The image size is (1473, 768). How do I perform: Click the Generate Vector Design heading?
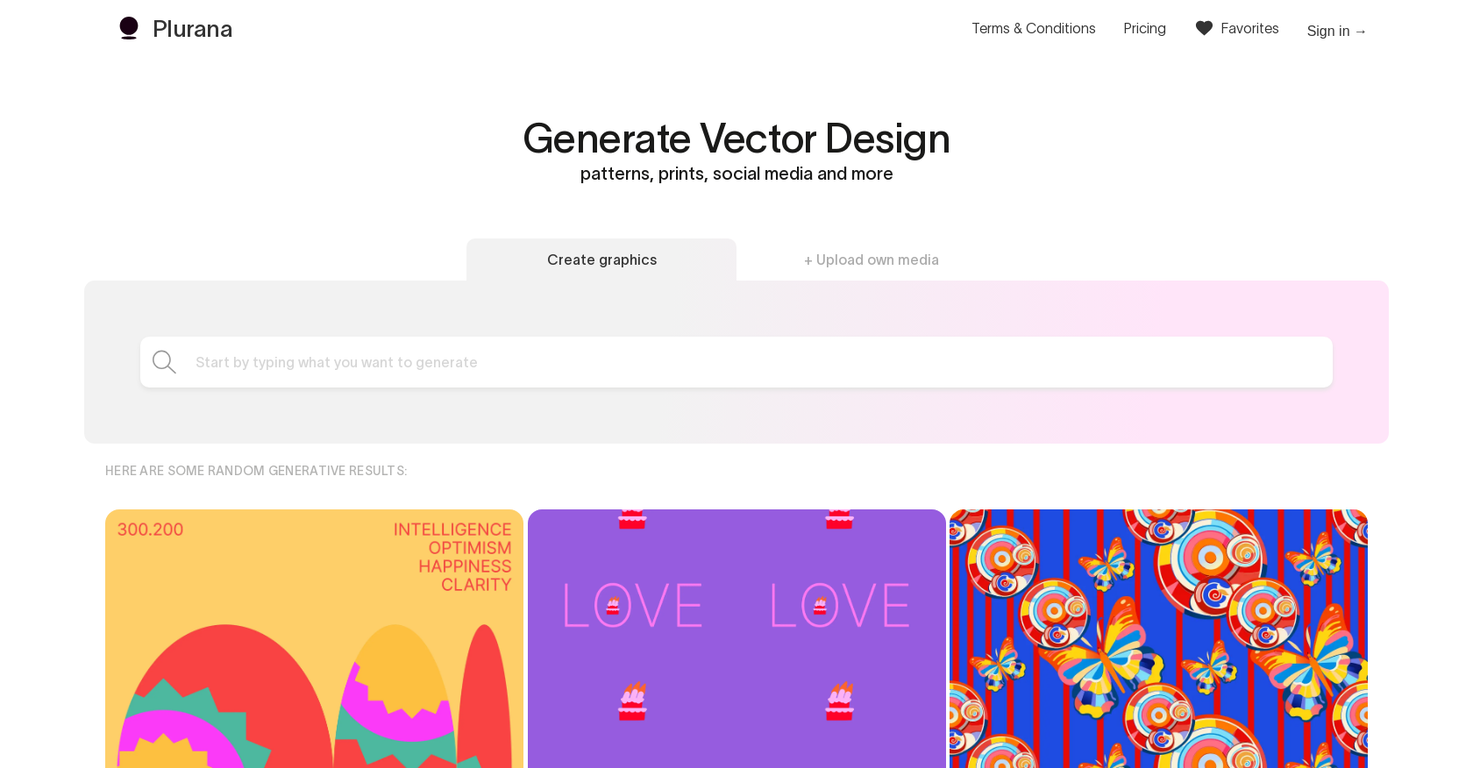tap(736, 138)
